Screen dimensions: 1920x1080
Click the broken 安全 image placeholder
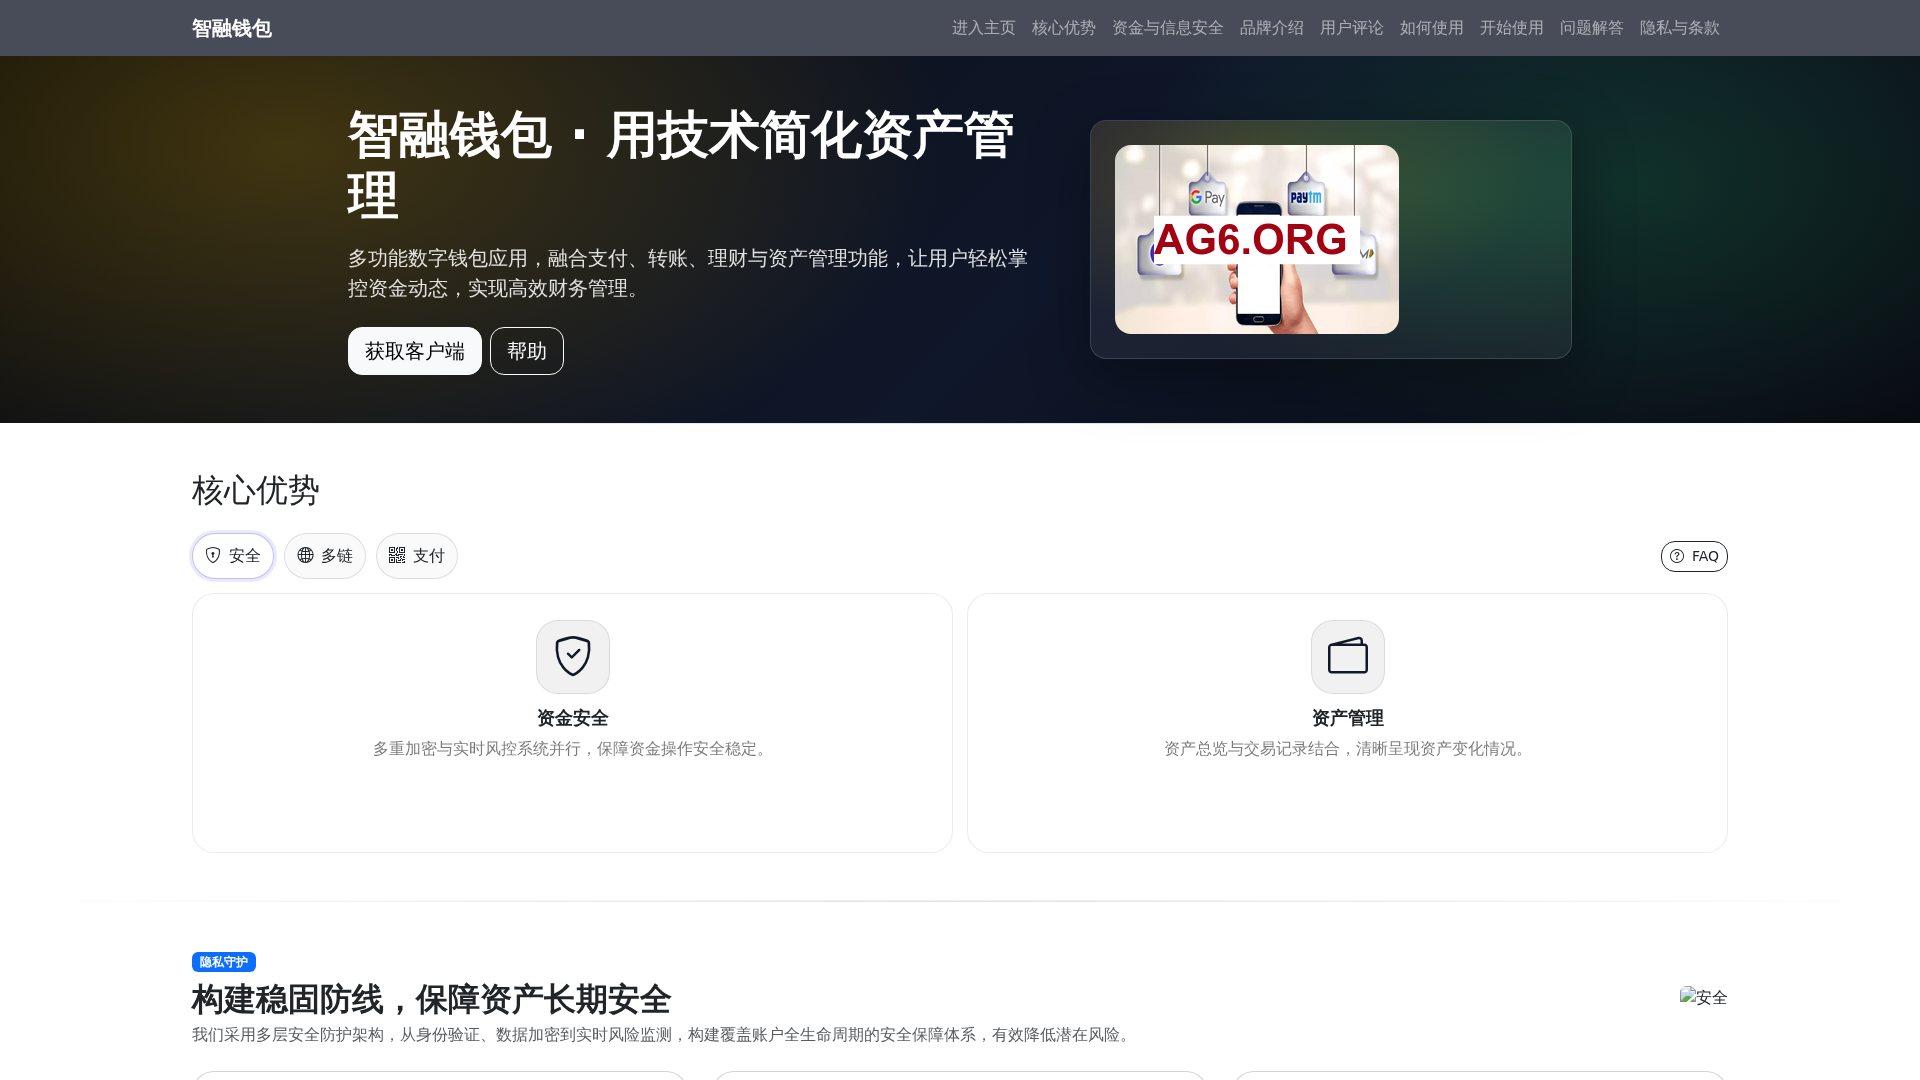coord(1703,997)
